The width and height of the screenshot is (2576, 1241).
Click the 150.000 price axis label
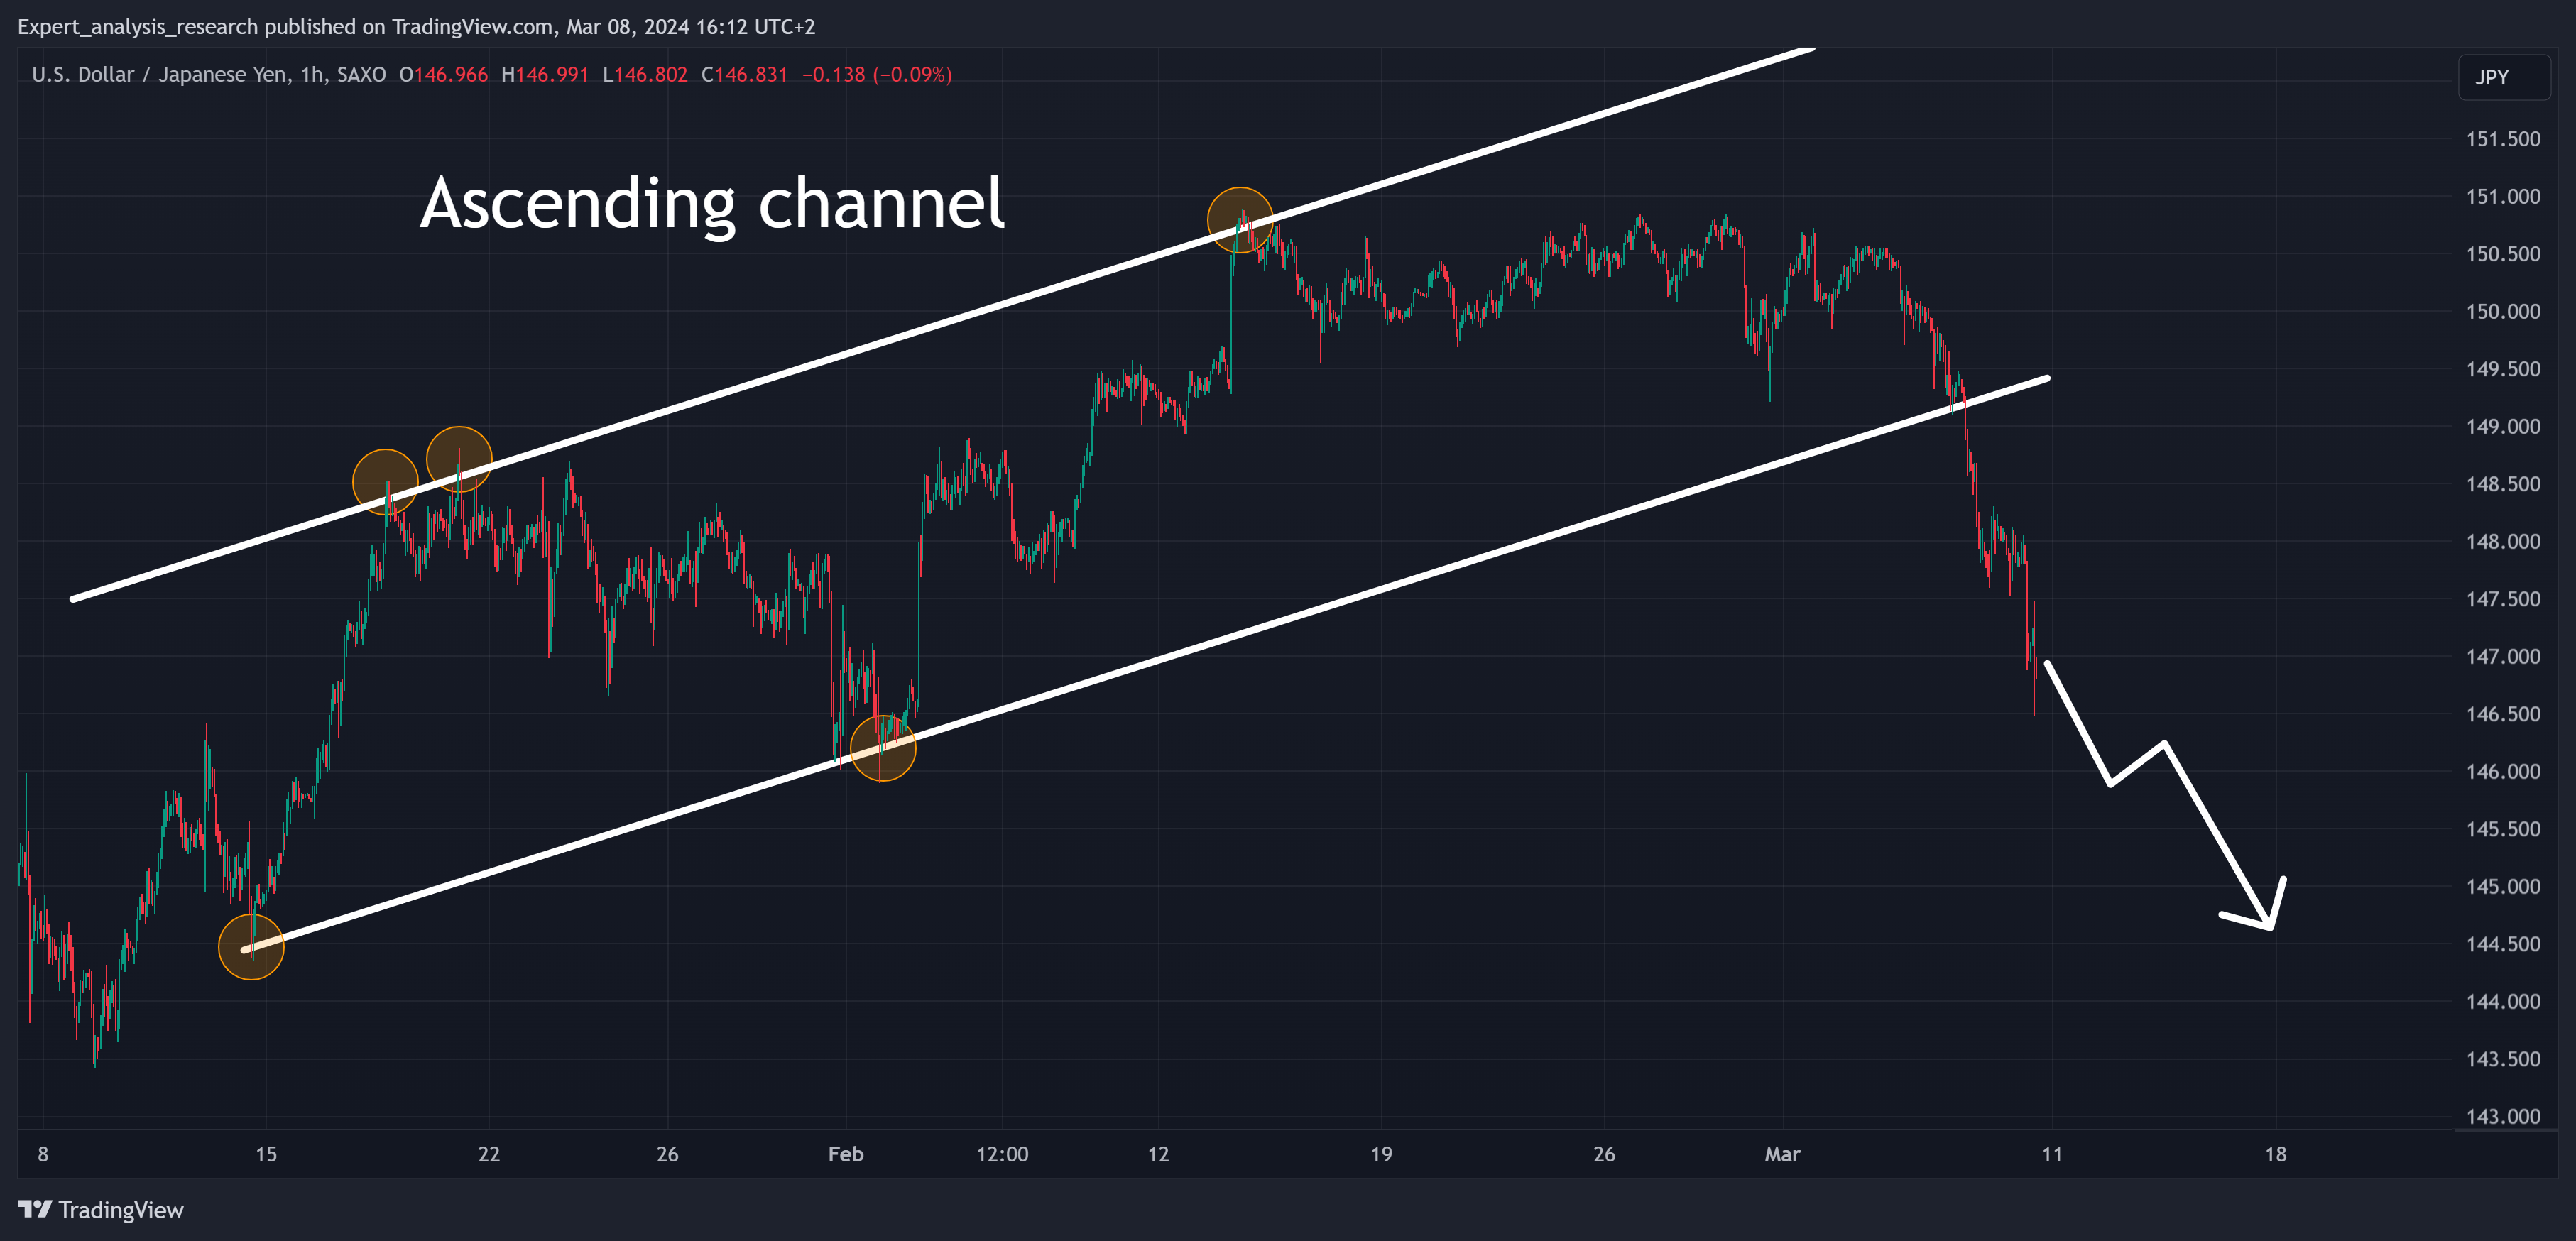tap(2503, 311)
